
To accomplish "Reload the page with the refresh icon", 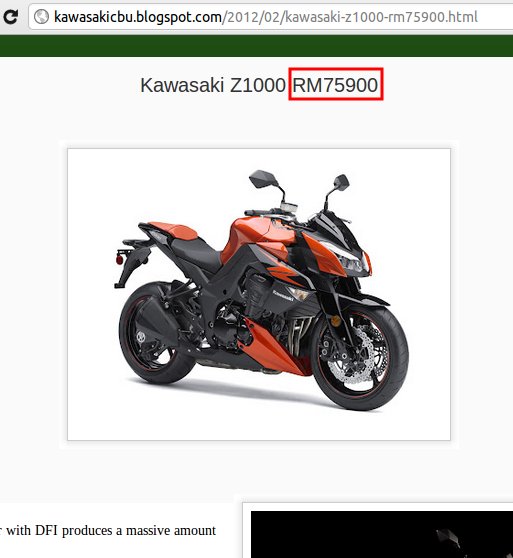I will (10, 17).
